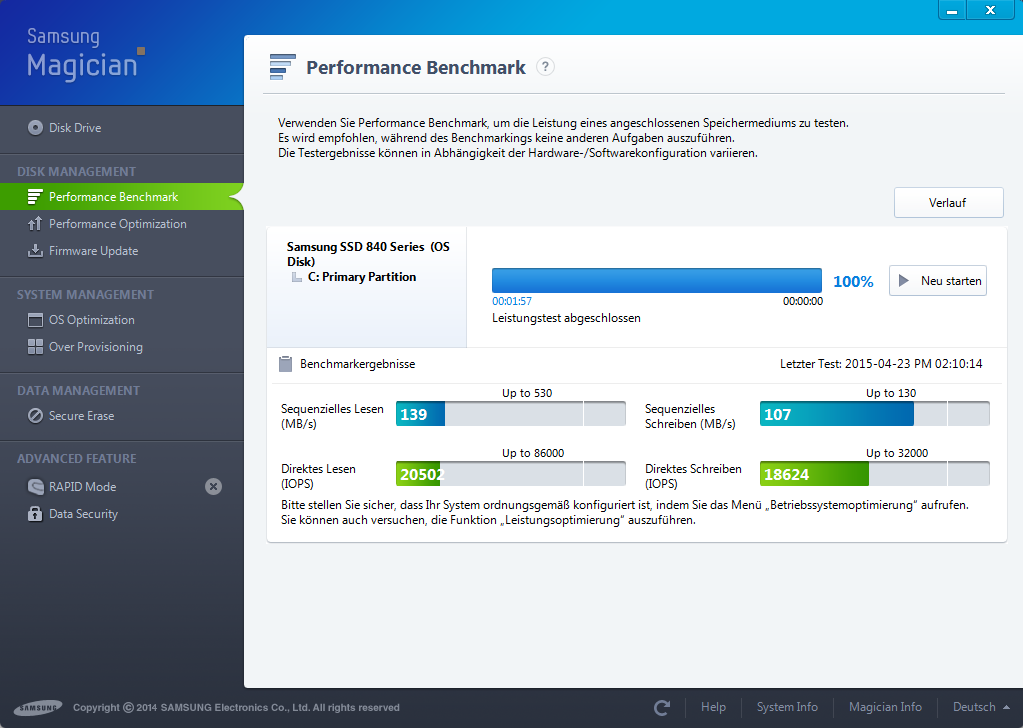Click the X status indicator beside RAPID Mode
The image size is (1023, 728).
click(213, 487)
